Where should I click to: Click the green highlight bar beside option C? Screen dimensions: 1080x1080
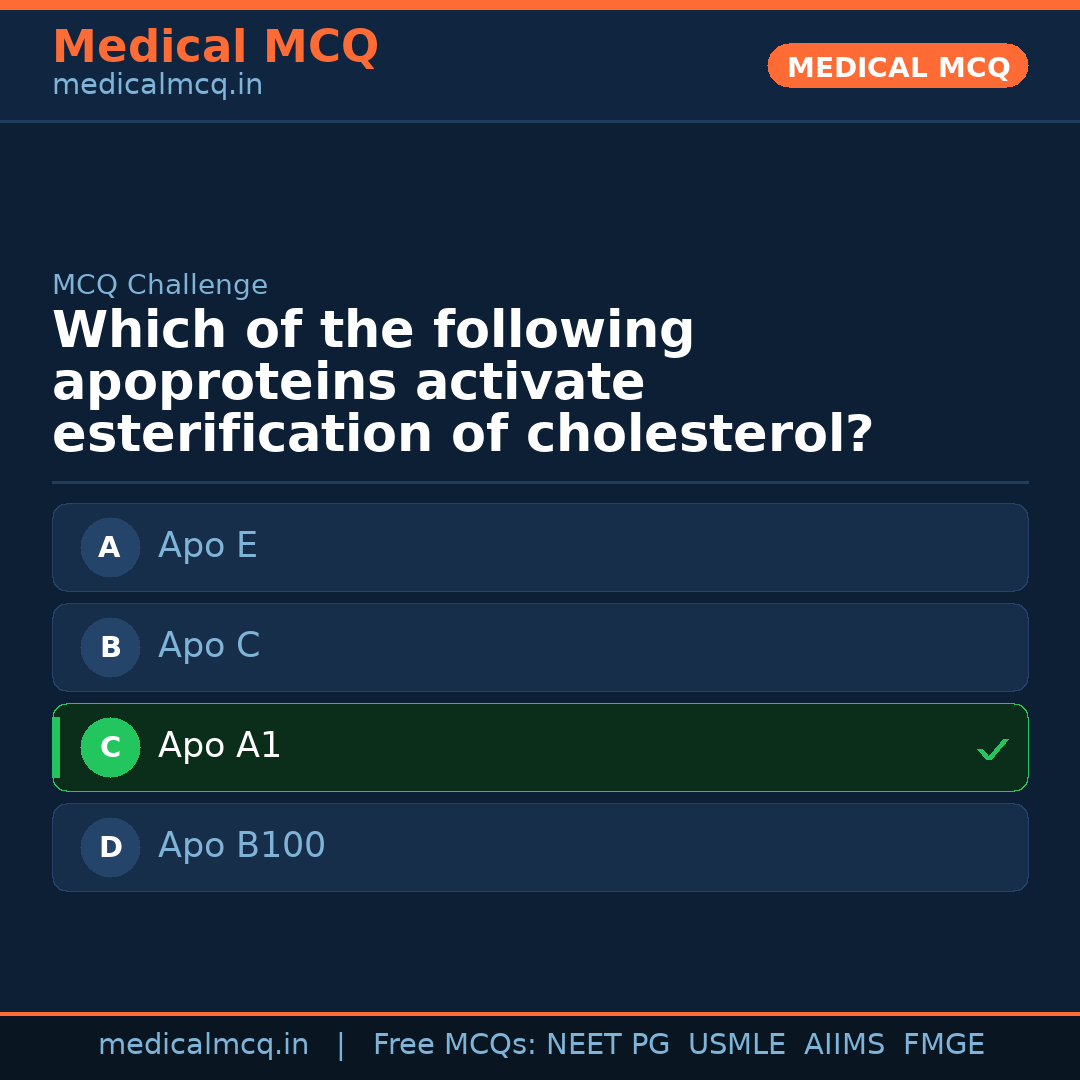pos(57,747)
